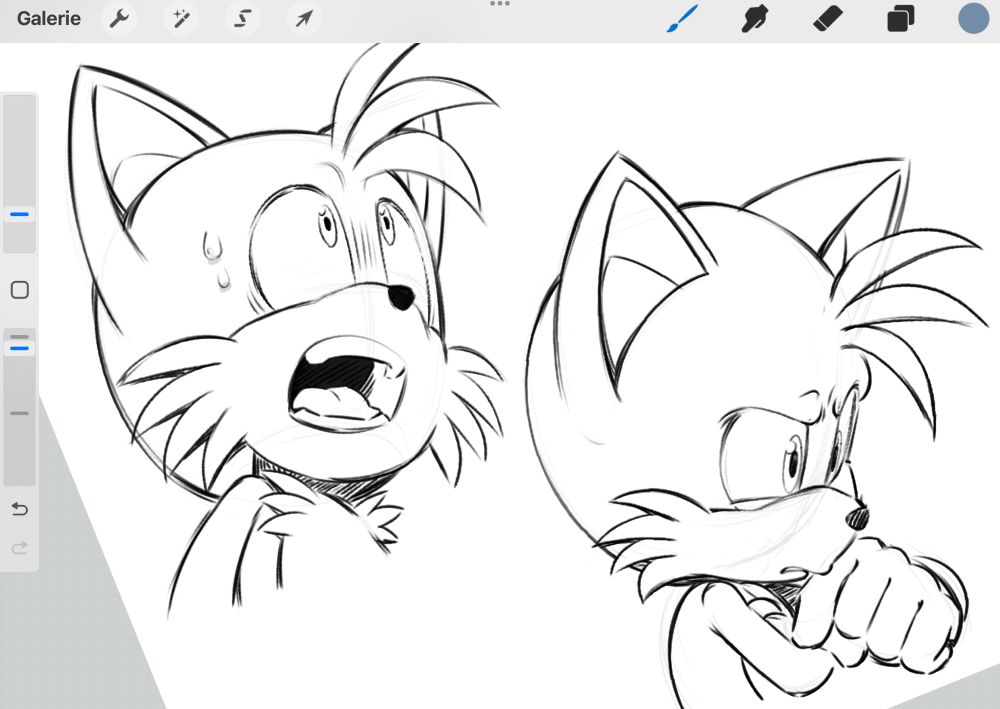Open the Actions wrench menu

pos(119,19)
